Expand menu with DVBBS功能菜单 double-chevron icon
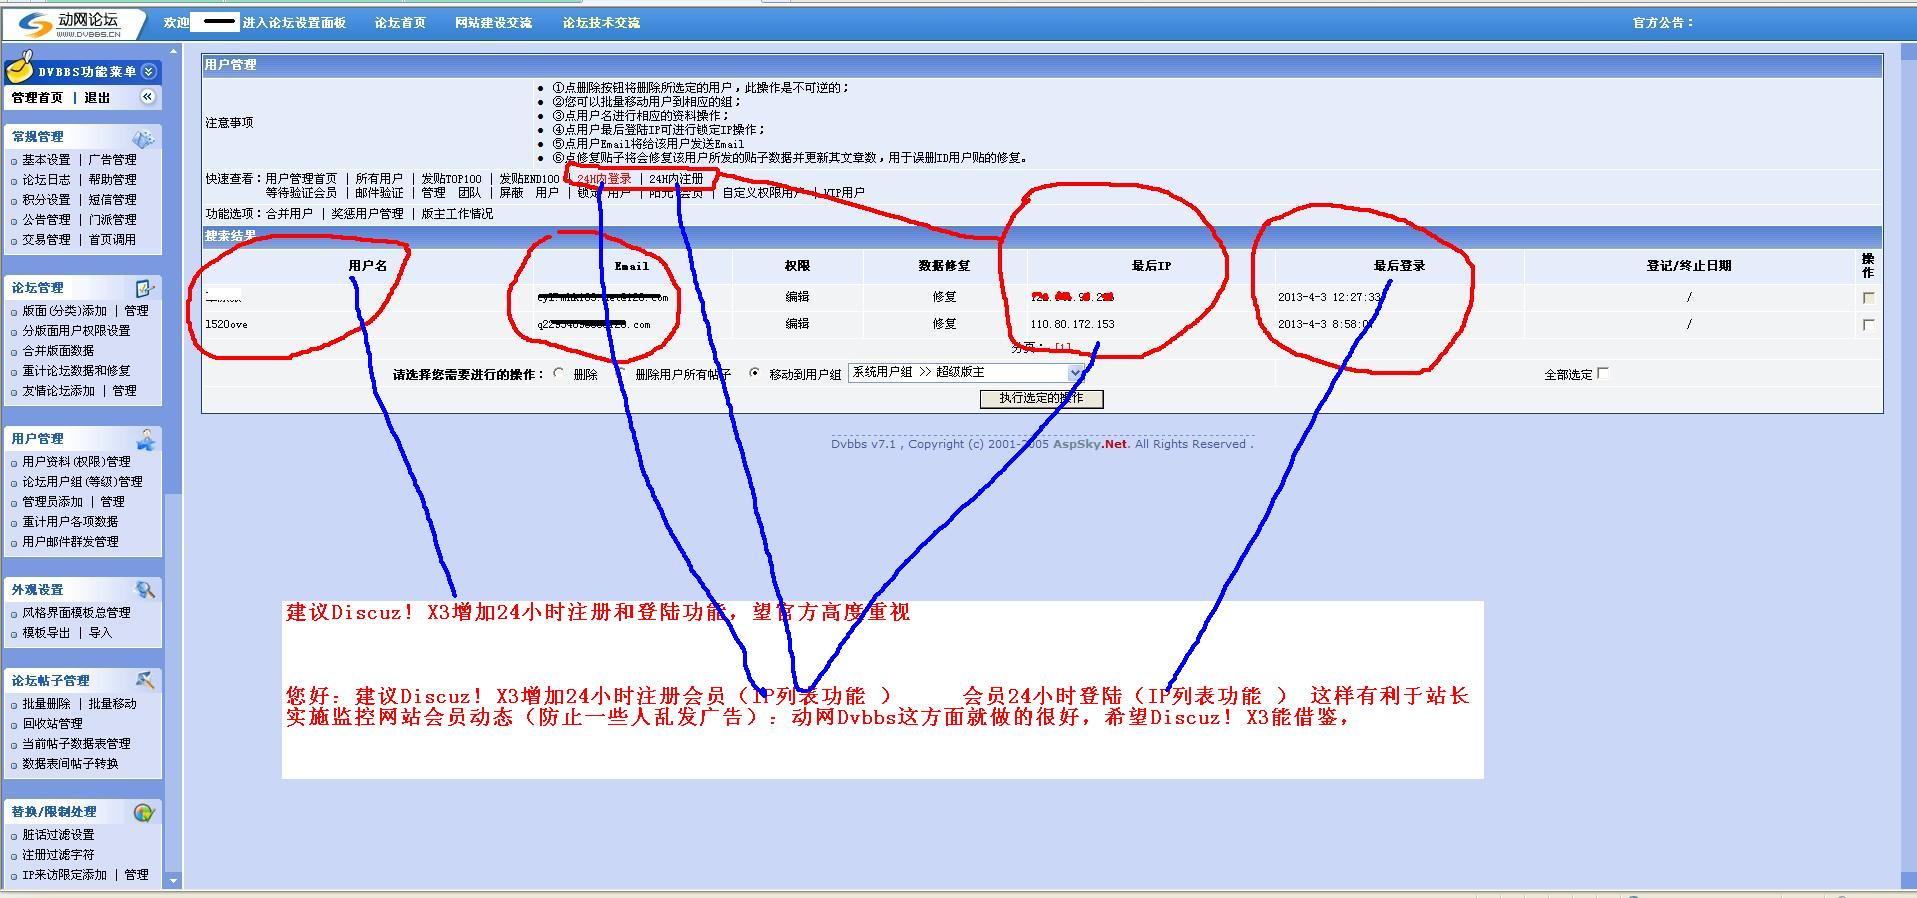This screenshot has height=898, width=1917. [149, 71]
